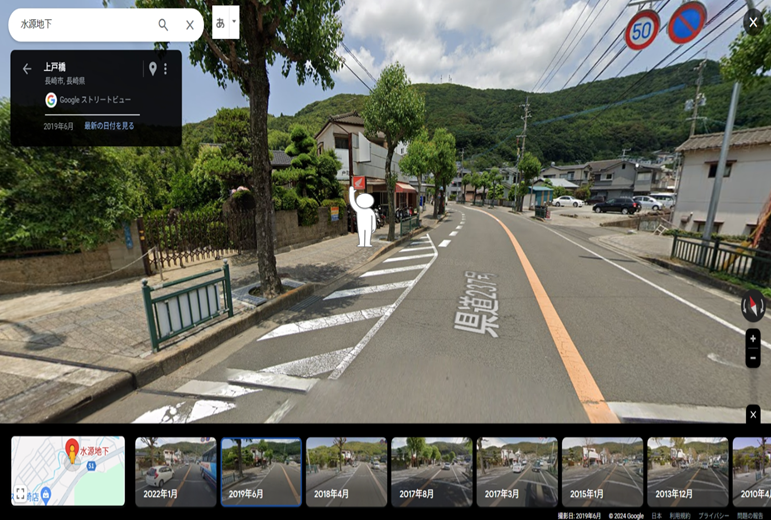Toggle the あ input method button
Viewport: 771px width, 520px height.
pos(220,22)
